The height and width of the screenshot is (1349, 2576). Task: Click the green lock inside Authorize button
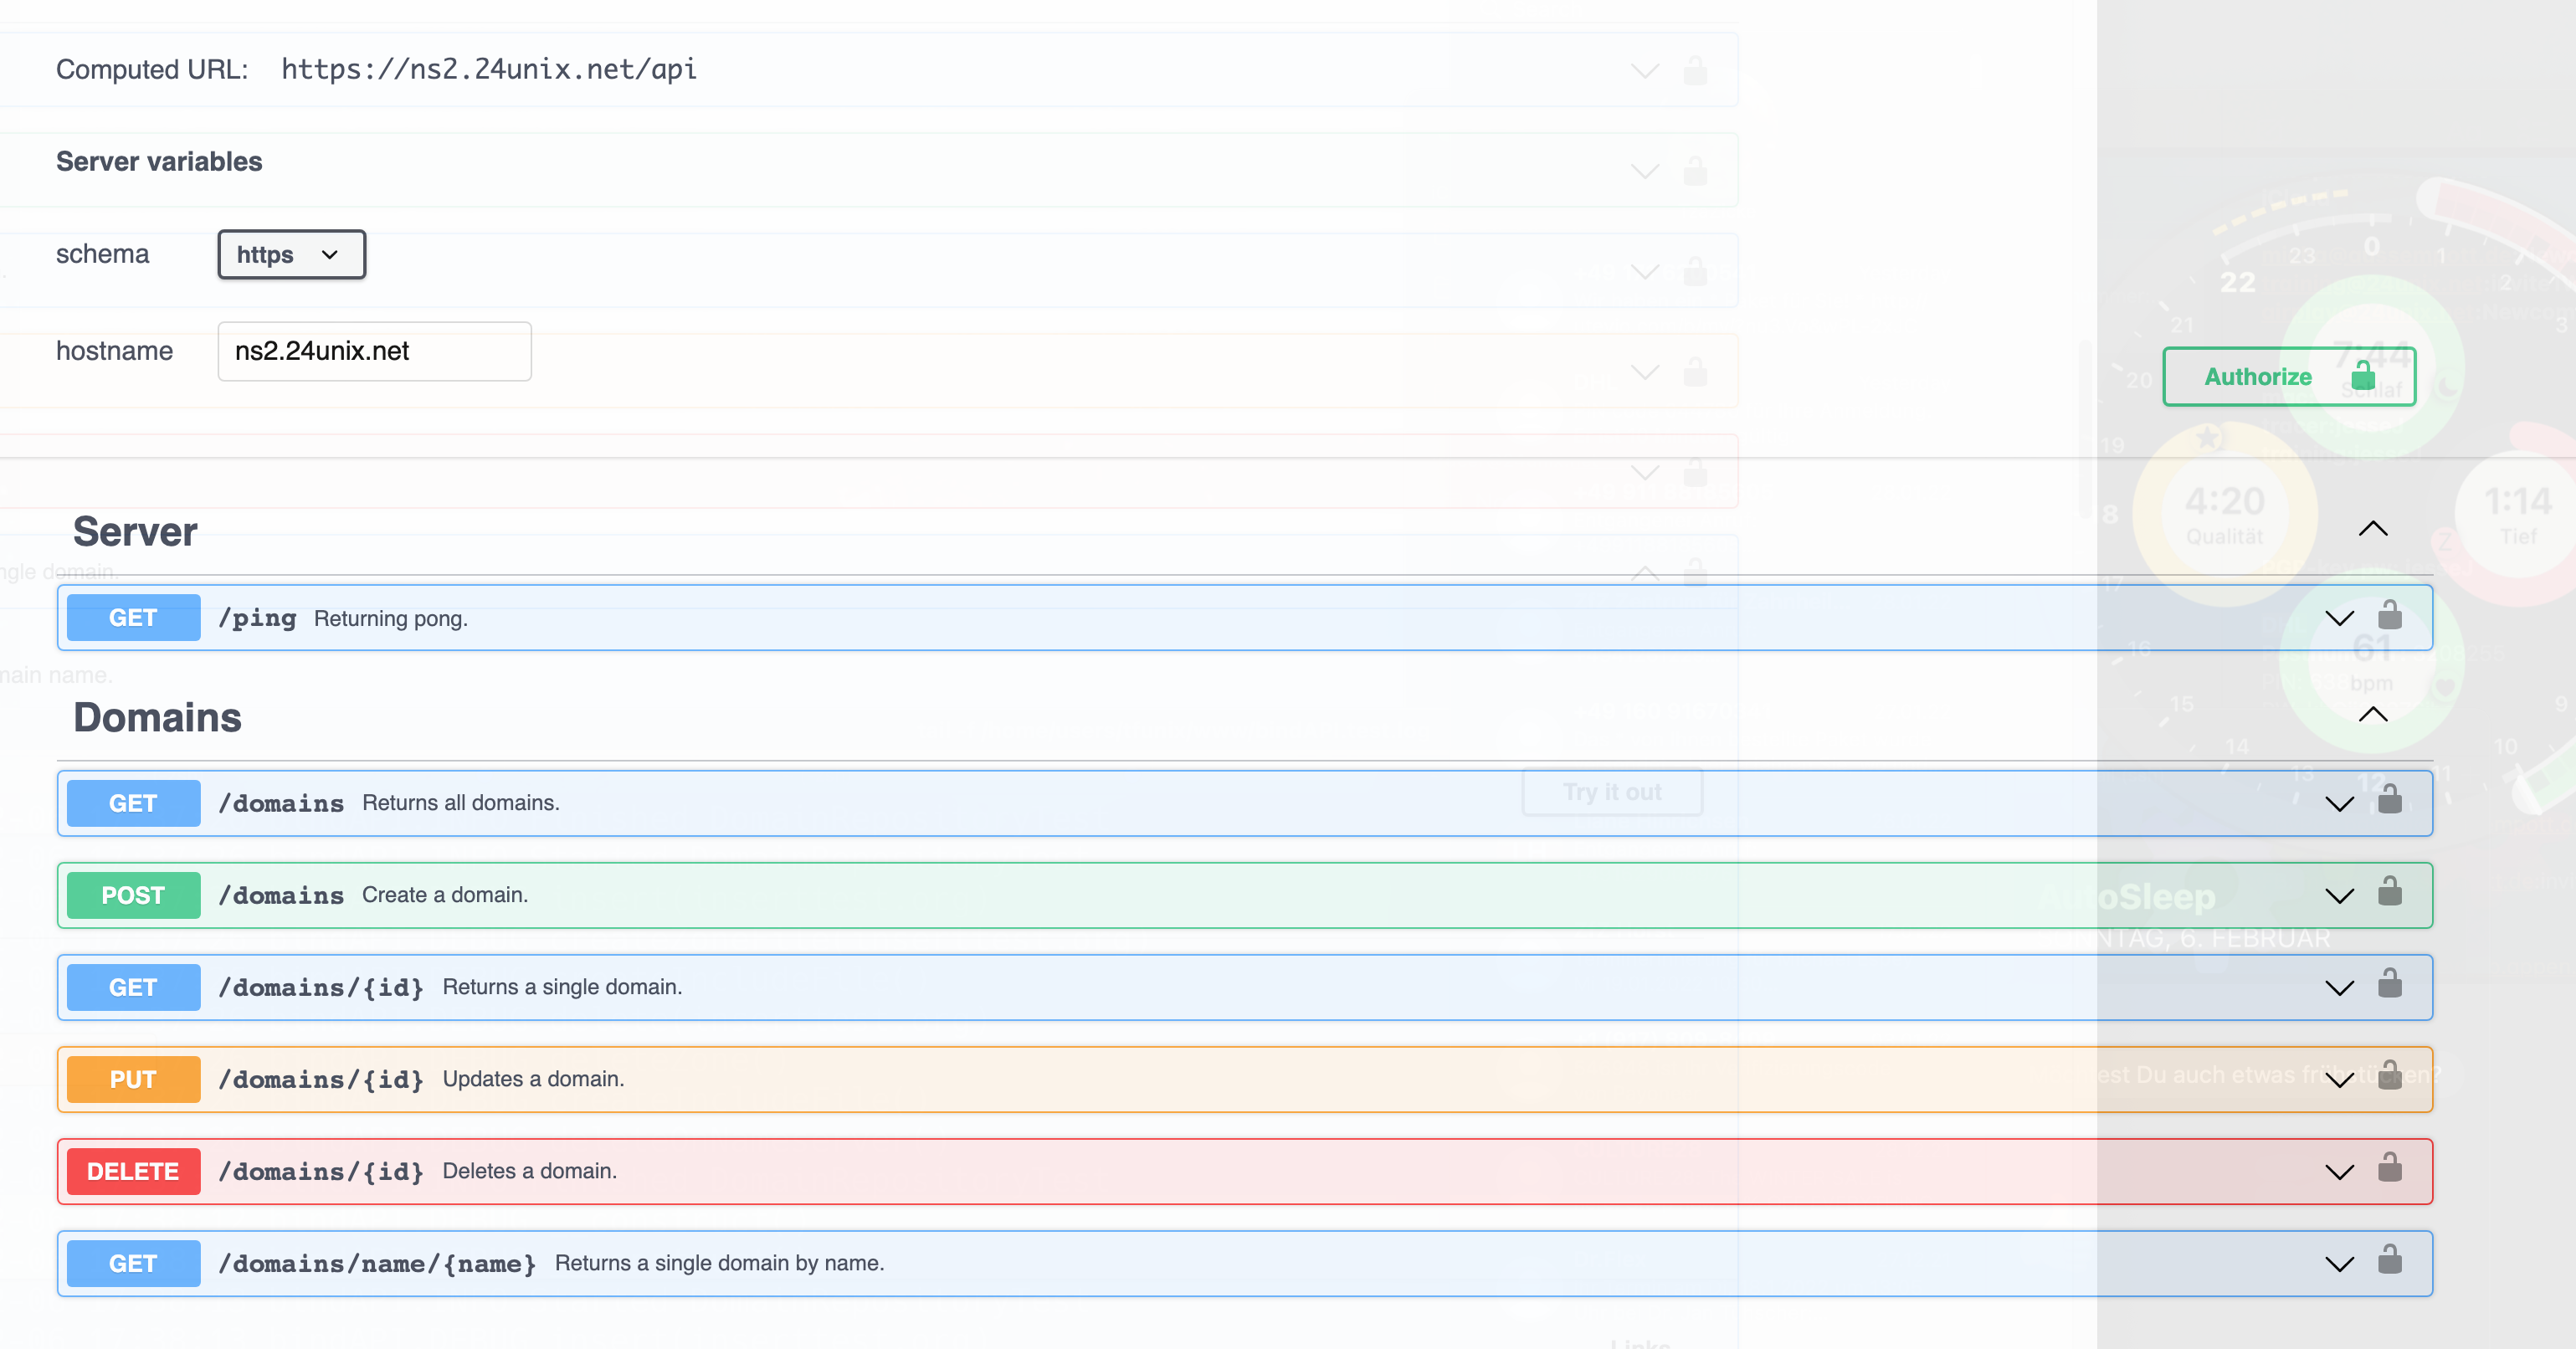click(2363, 376)
